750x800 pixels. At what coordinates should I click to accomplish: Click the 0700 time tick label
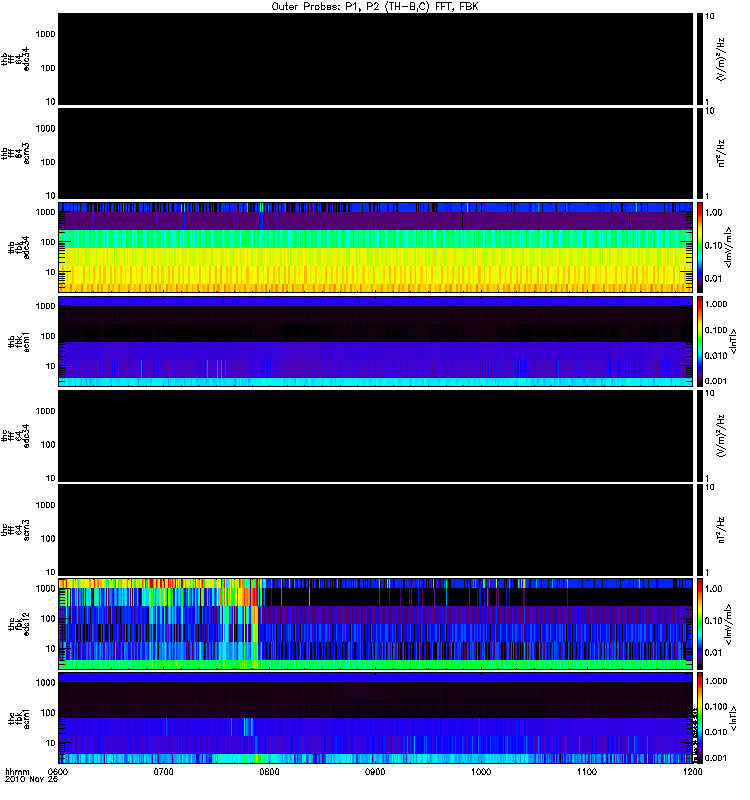pos(164,772)
